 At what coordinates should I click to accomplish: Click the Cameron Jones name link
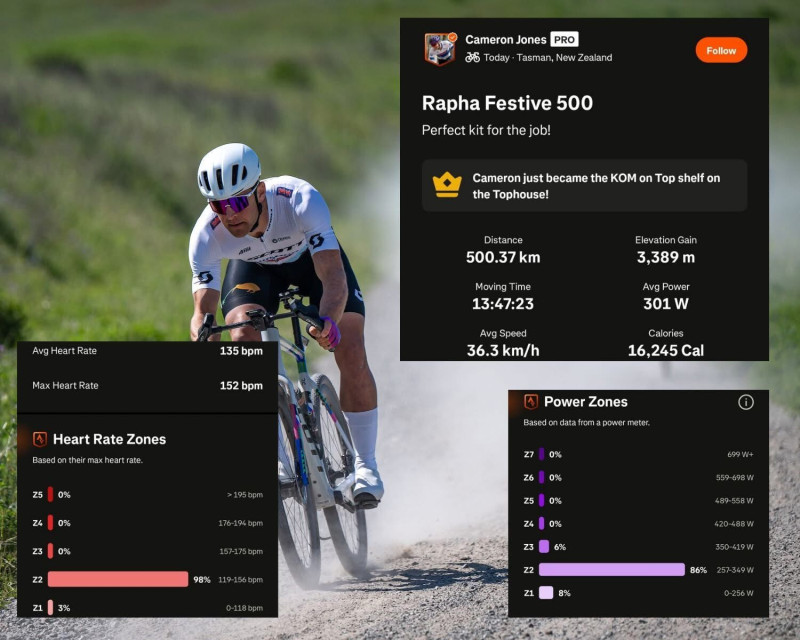(x=506, y=40)
